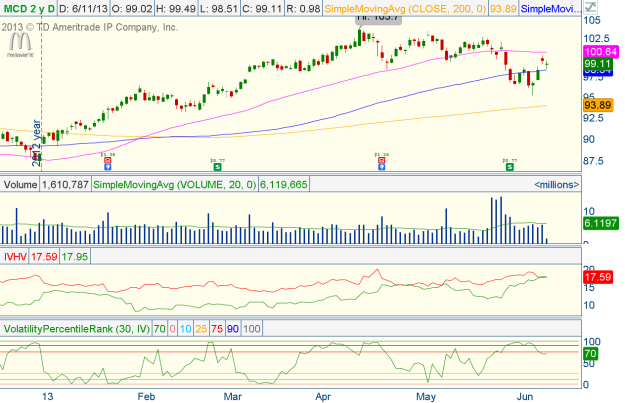
Task: Click the blue conference call icon in April
Action: 381,167
